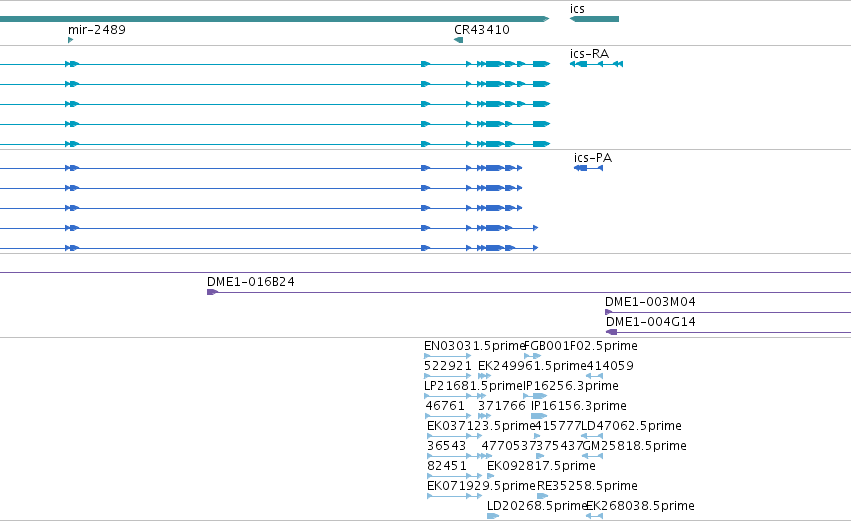Open the GM25818.5prime EST label

click(x=634, y=446)
